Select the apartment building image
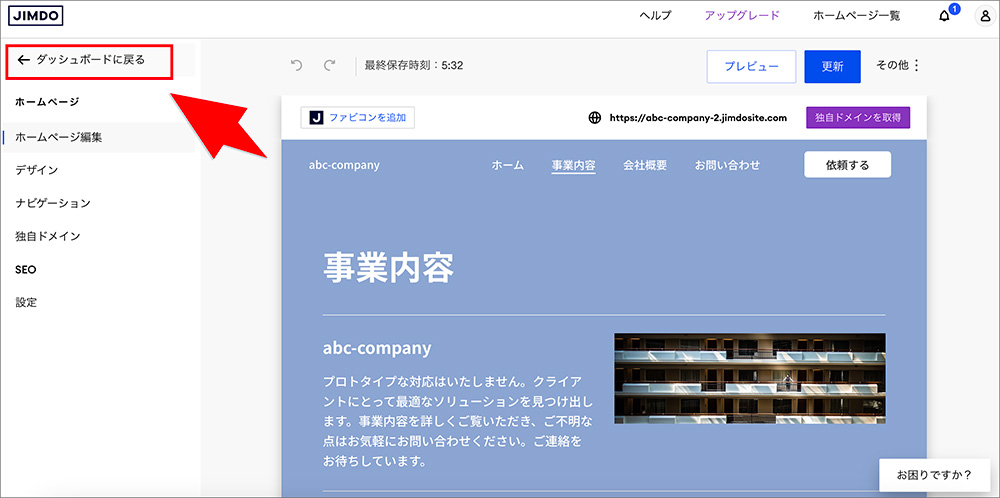This screenshot has height=498, width=1000. 750,379
